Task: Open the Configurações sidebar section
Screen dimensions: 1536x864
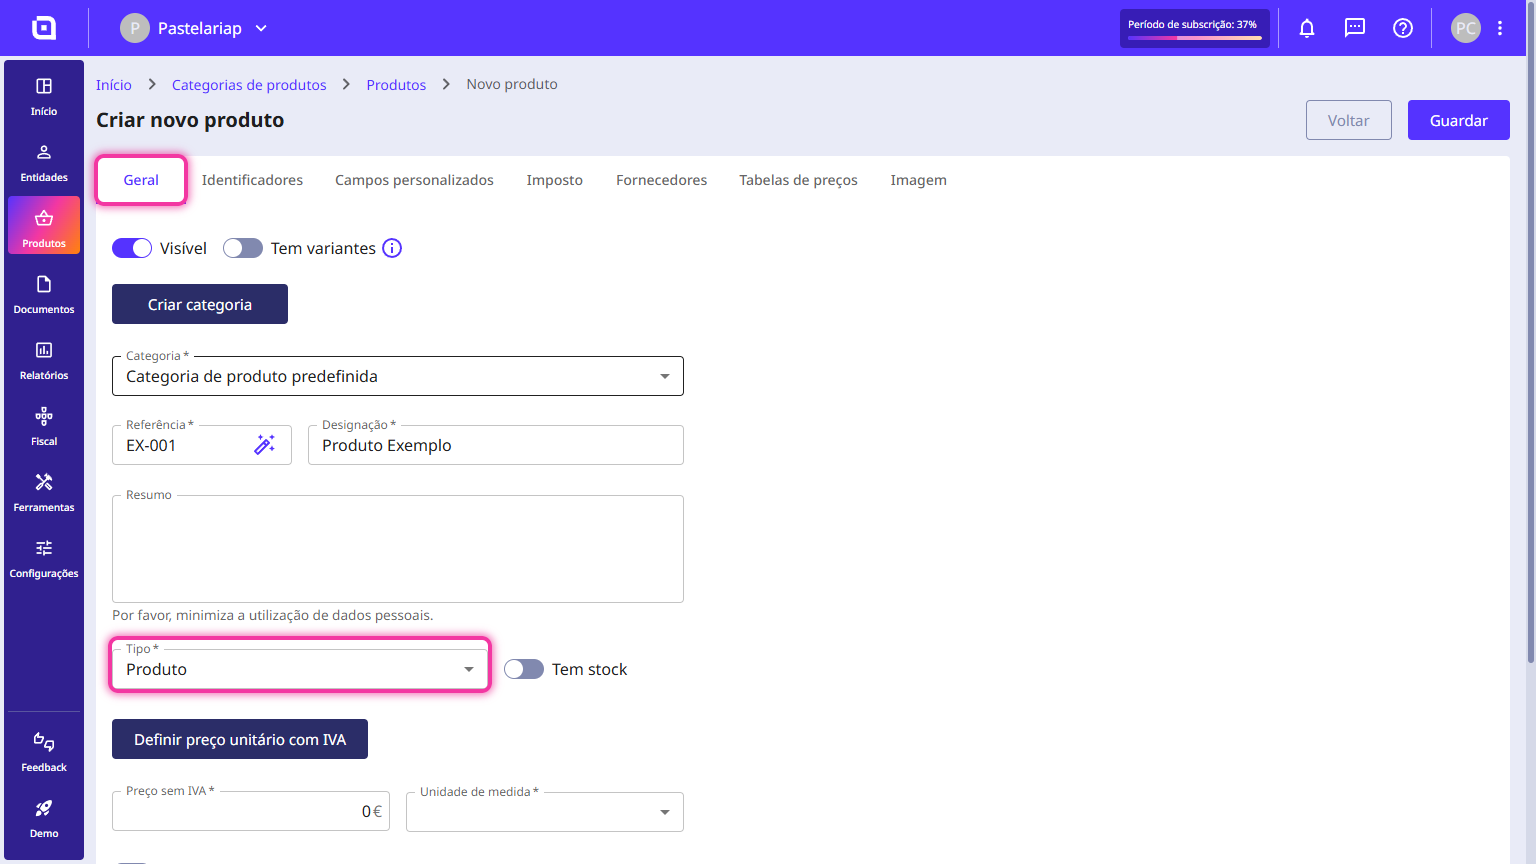Action: (44, 559)
